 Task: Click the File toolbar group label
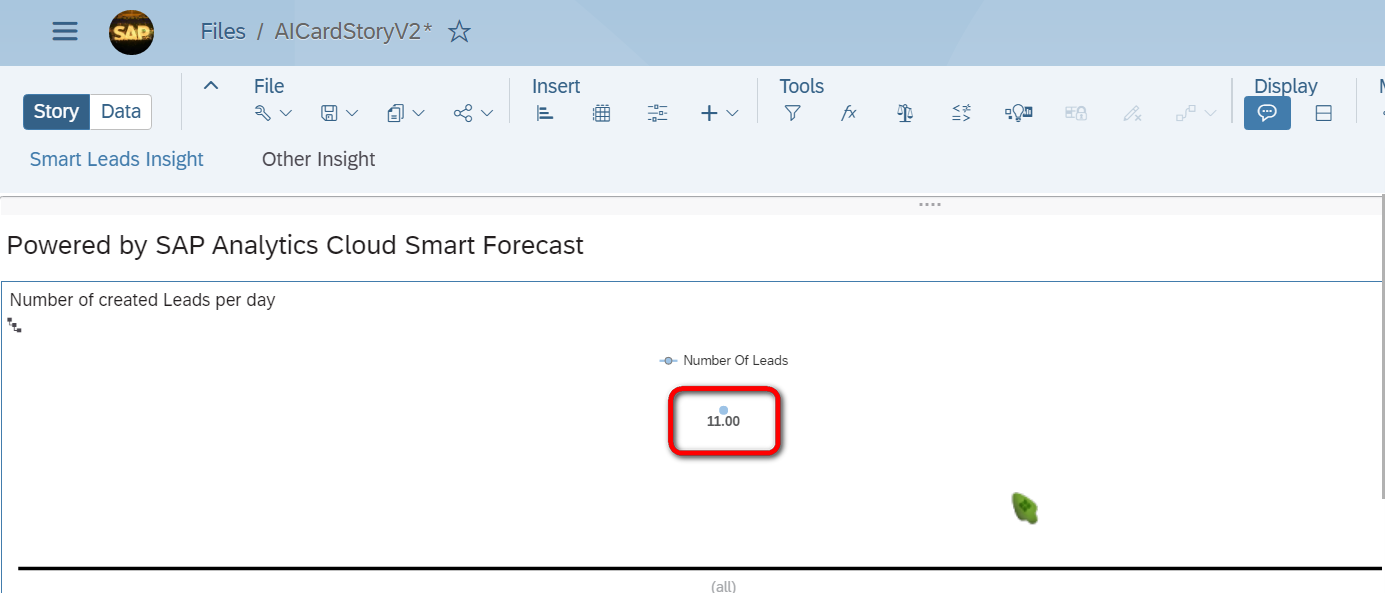click(x=269, y=86)
